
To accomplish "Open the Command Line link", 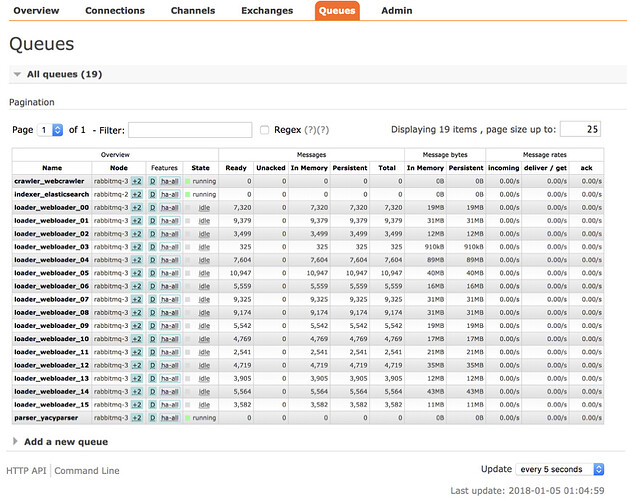I will [x=87, y=471].
